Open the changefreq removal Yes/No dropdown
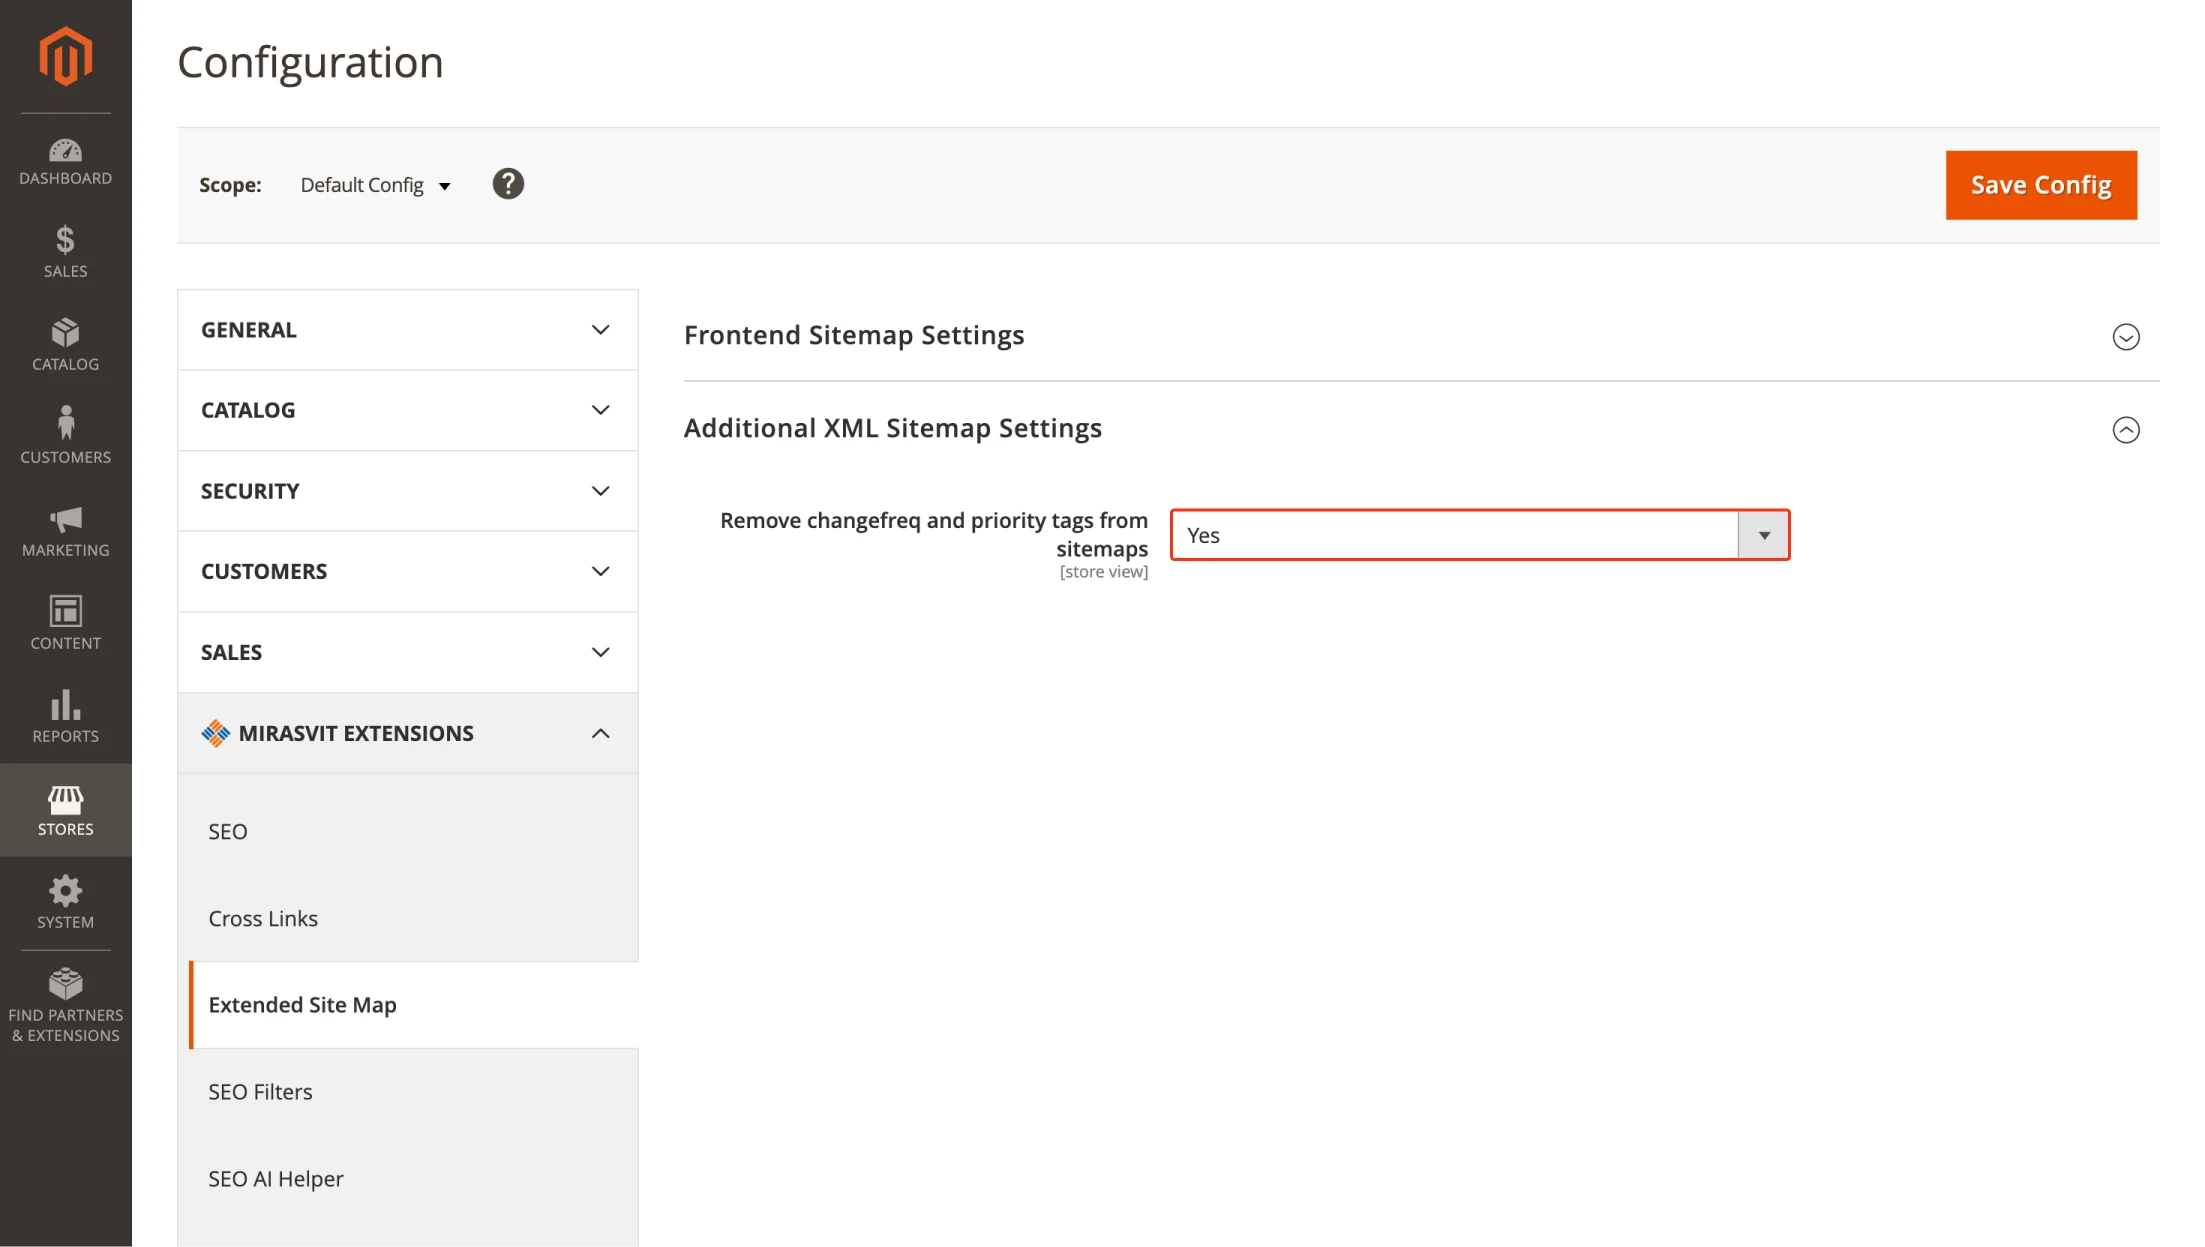This screenshot has width=2205, height=1247. pyautogui.click(x=1763, y=534)
